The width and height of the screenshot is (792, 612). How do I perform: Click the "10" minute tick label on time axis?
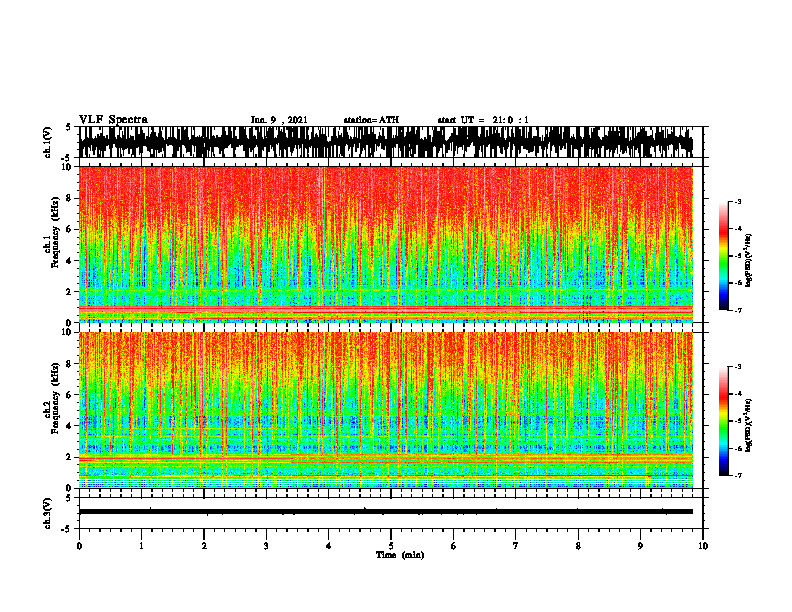tap(703, 546)
